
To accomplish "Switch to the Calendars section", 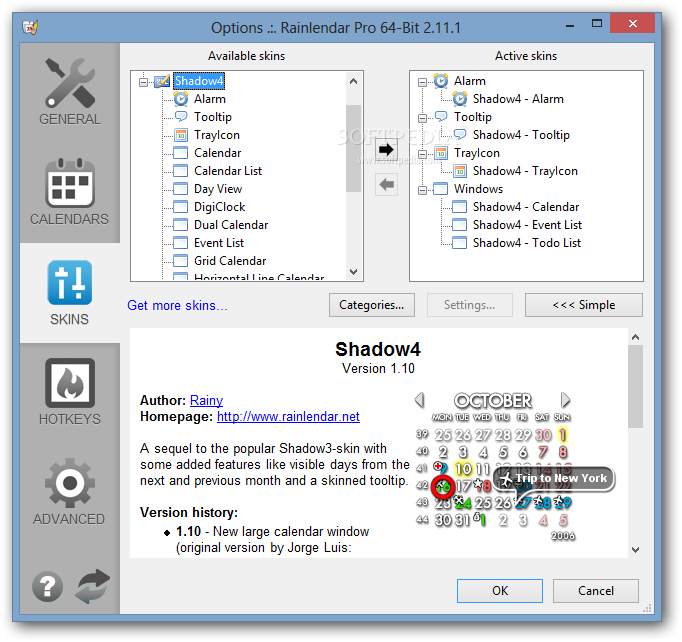I will (70, 192).
